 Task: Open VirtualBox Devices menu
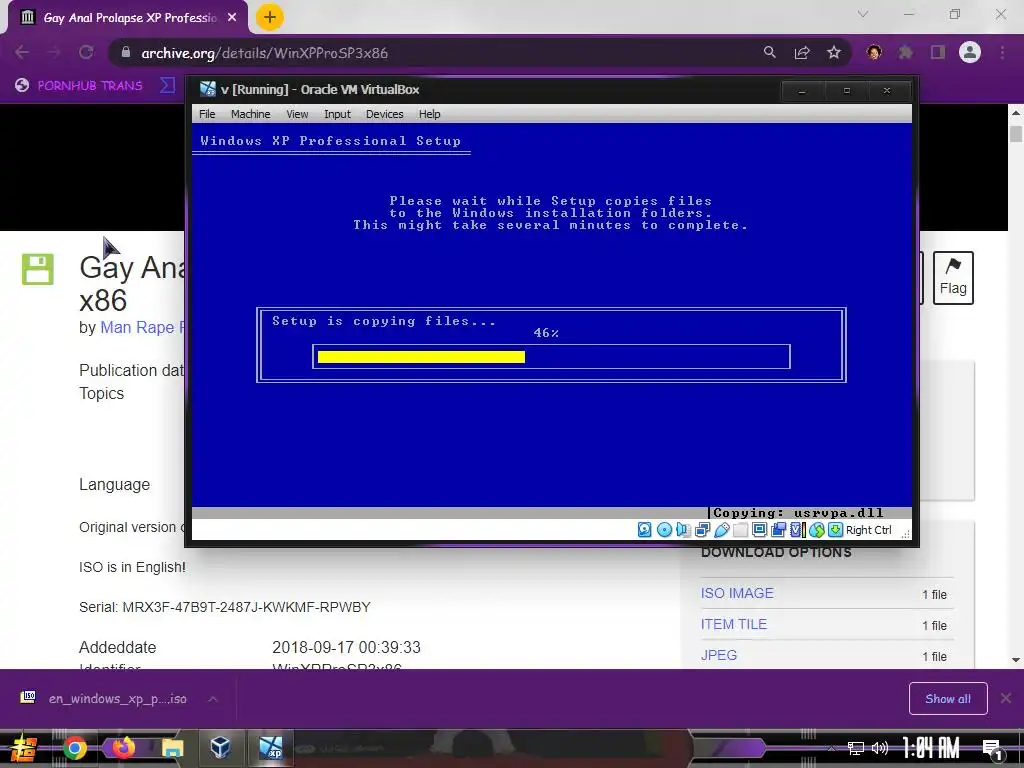click(x=385, y=114)
